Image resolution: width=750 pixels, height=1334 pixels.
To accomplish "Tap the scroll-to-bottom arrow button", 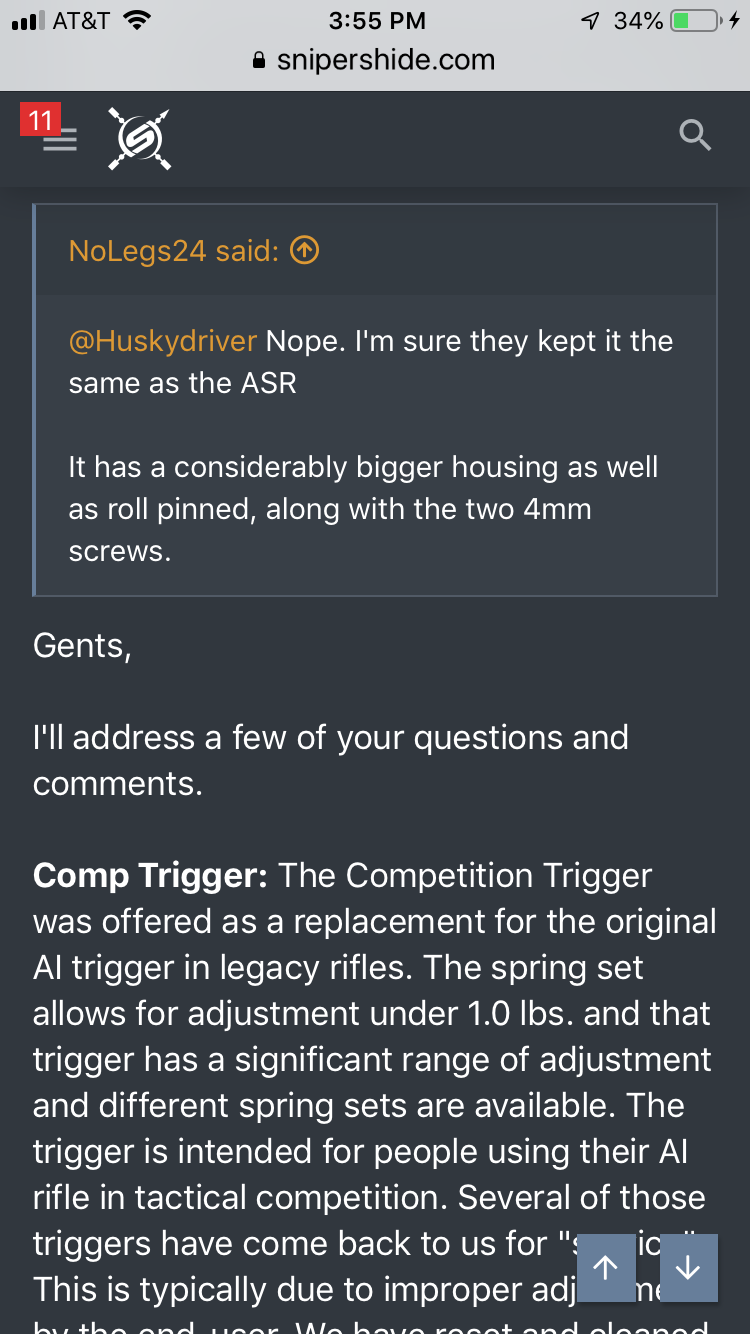I will (x=688, y=1268).
